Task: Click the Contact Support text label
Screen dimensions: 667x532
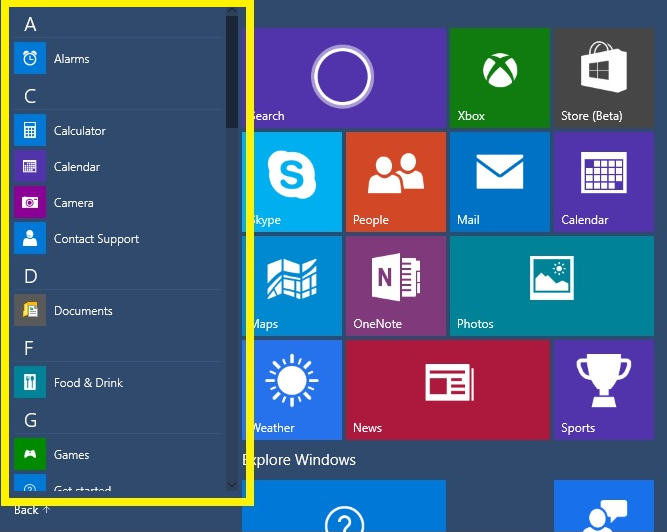Action: click(x=96, y=239)
